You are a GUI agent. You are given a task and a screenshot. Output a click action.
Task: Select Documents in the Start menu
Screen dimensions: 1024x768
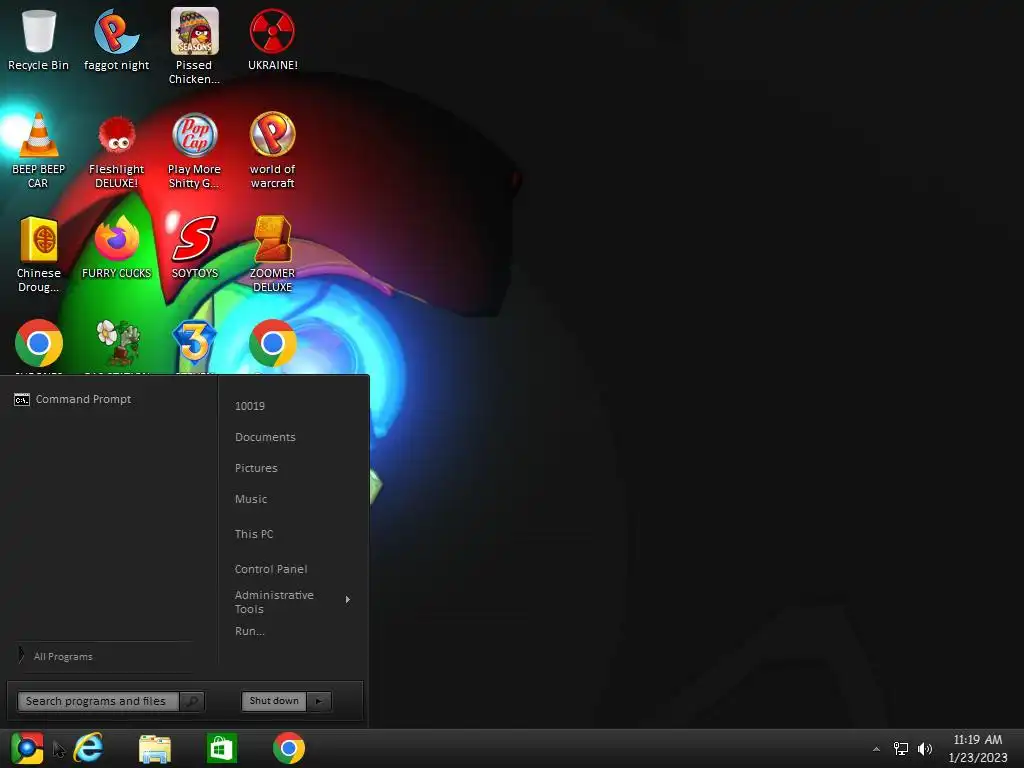point(265,437)
